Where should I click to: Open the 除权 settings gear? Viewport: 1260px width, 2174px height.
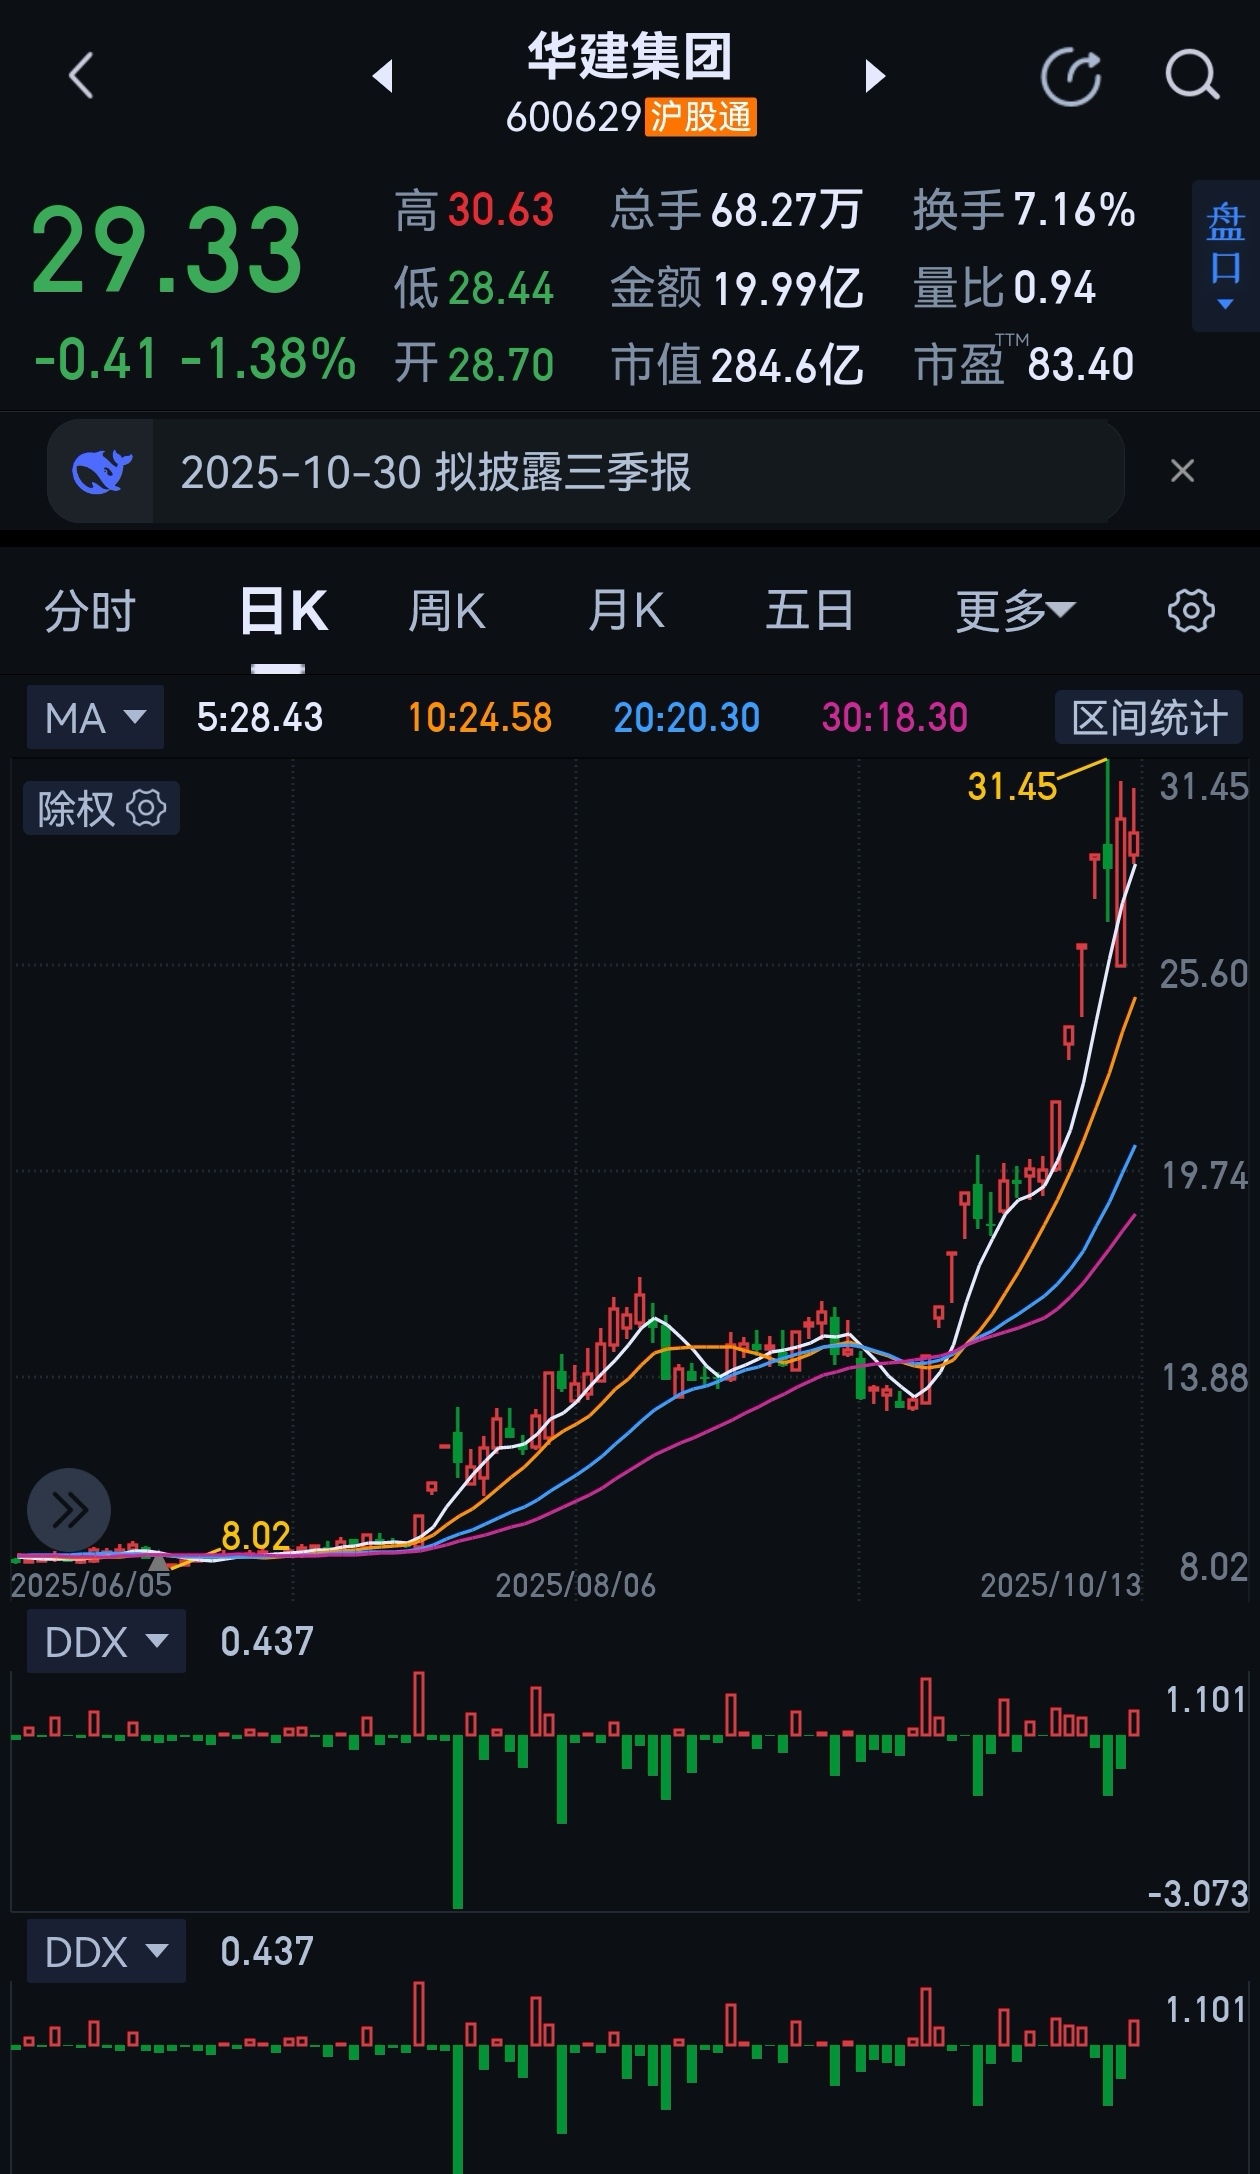point(147,808)
